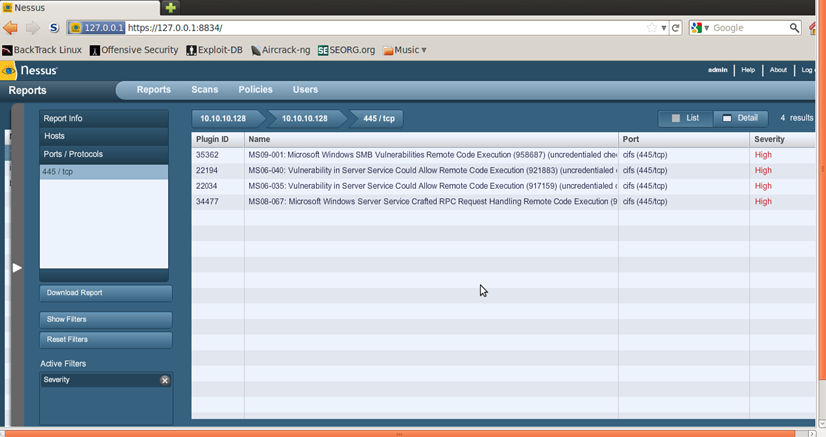Sort by Severity column header

click(x=783, y=140)
